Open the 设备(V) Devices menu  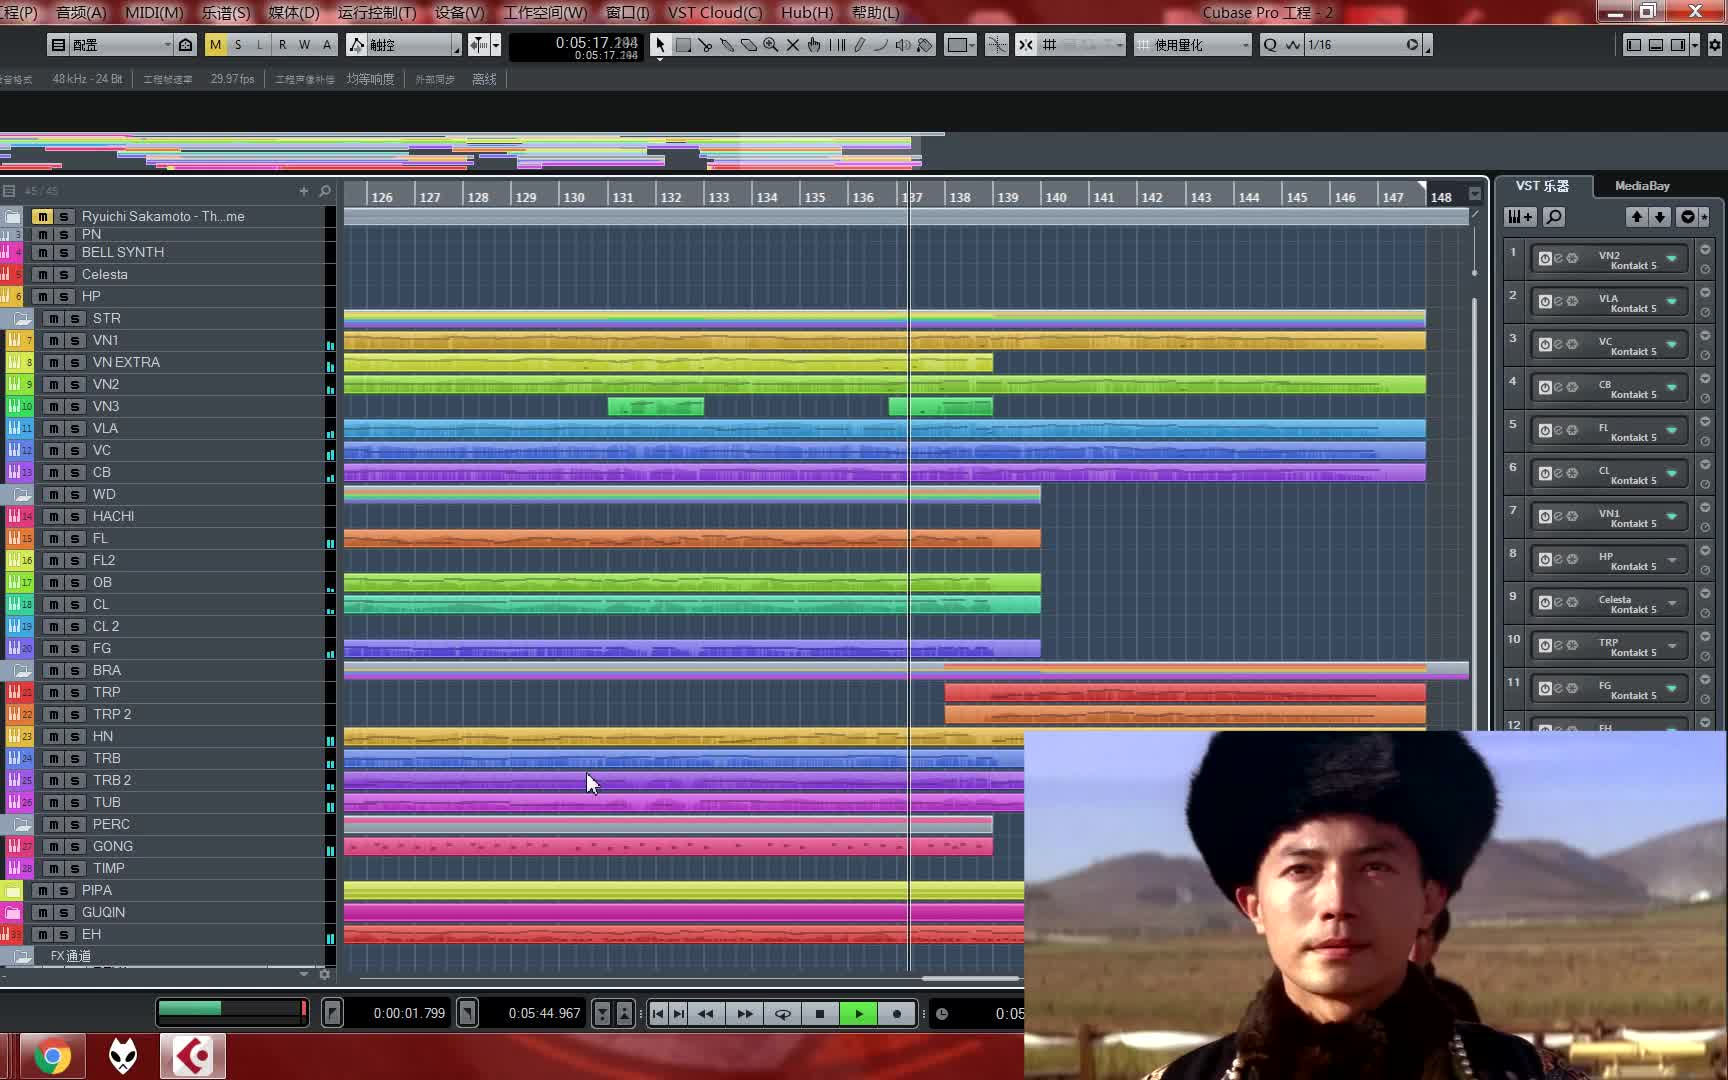[459, 12]
